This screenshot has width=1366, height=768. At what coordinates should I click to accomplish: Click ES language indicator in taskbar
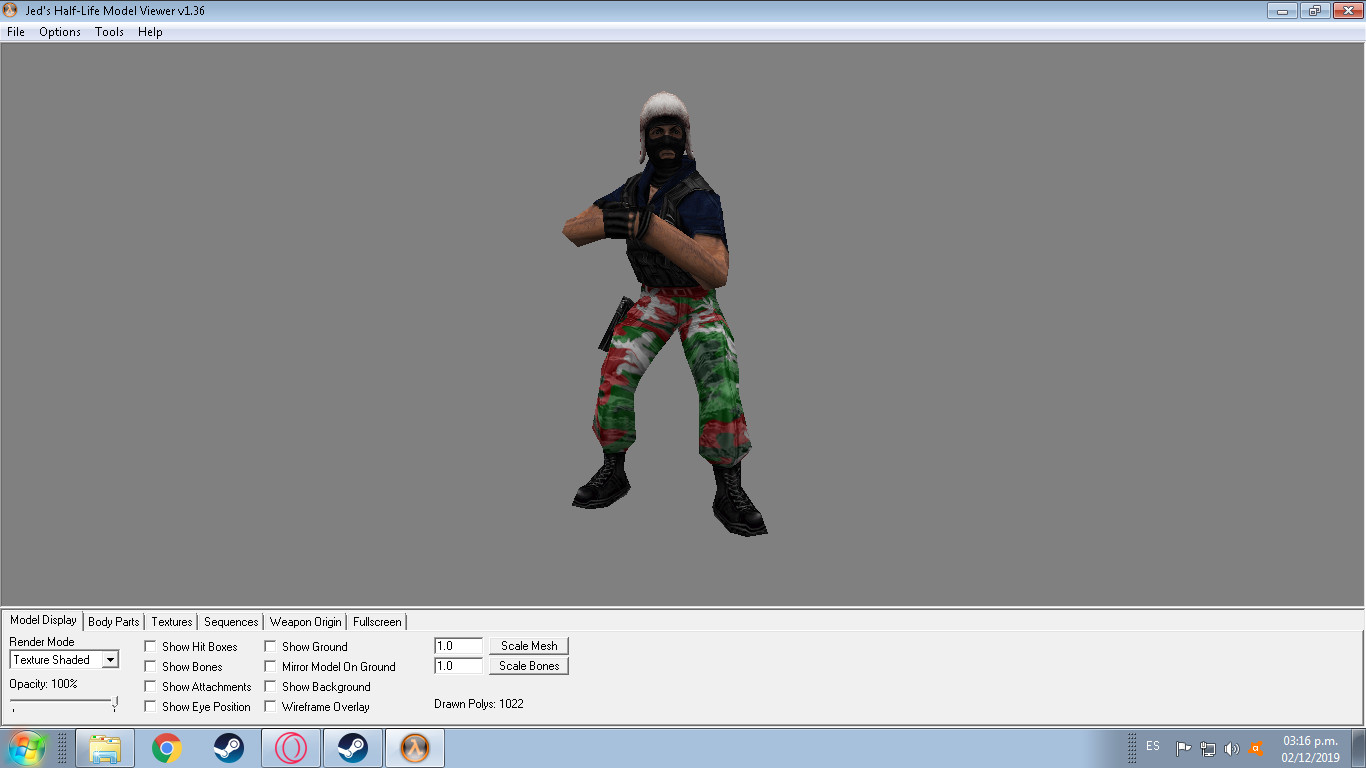click(x=1153, y=746)
